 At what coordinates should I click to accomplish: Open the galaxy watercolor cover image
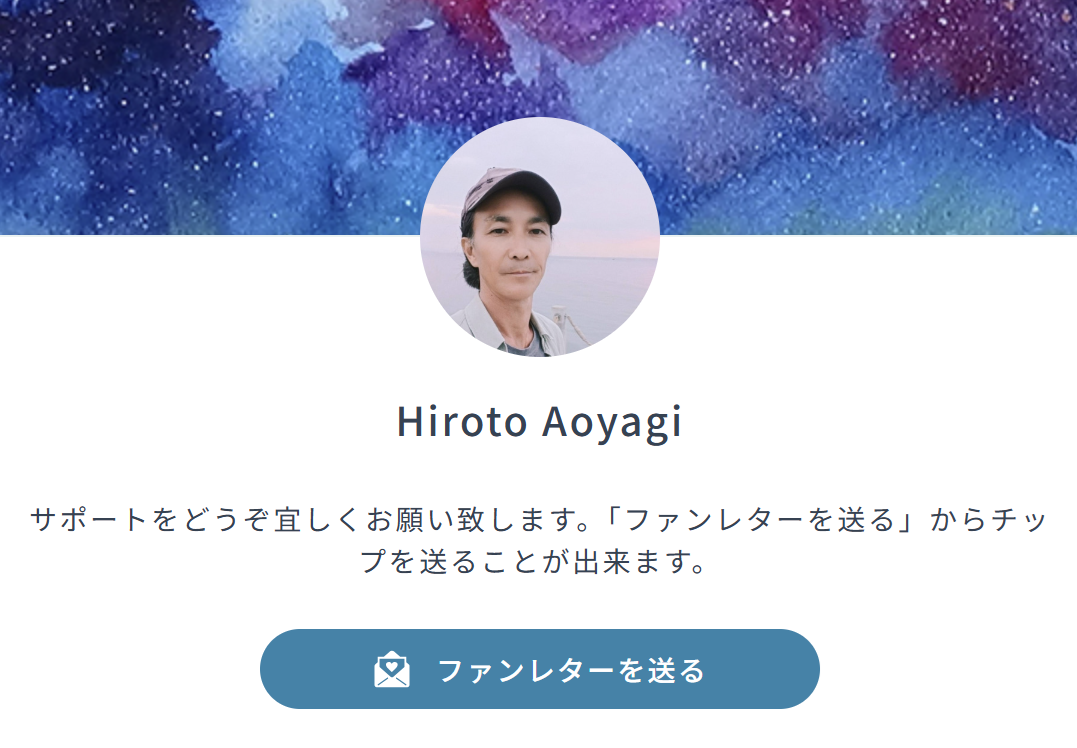538,117
